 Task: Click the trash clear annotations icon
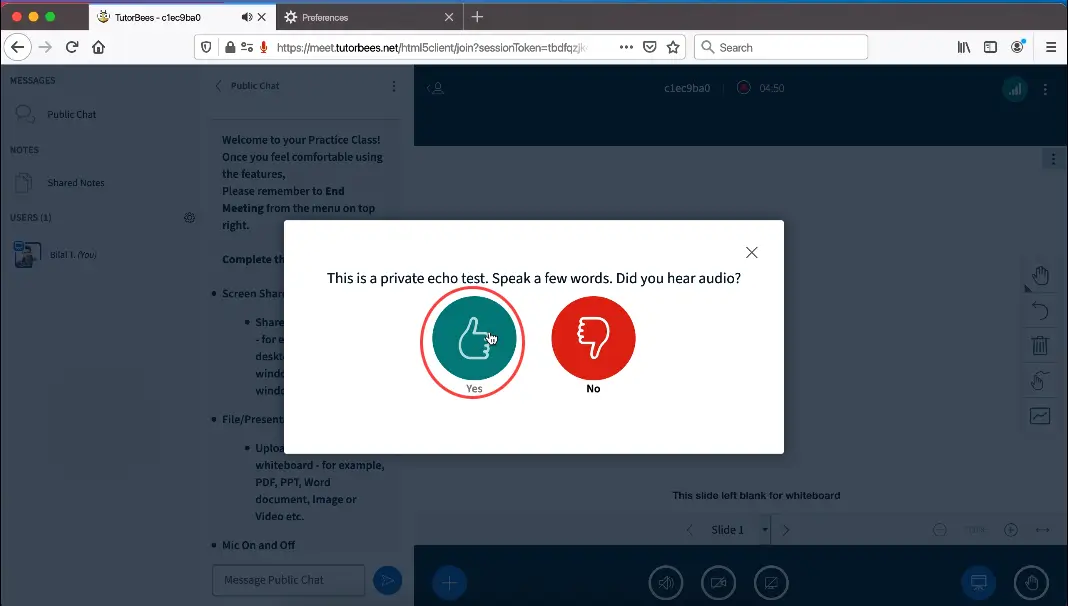[x=1040, y=346]
